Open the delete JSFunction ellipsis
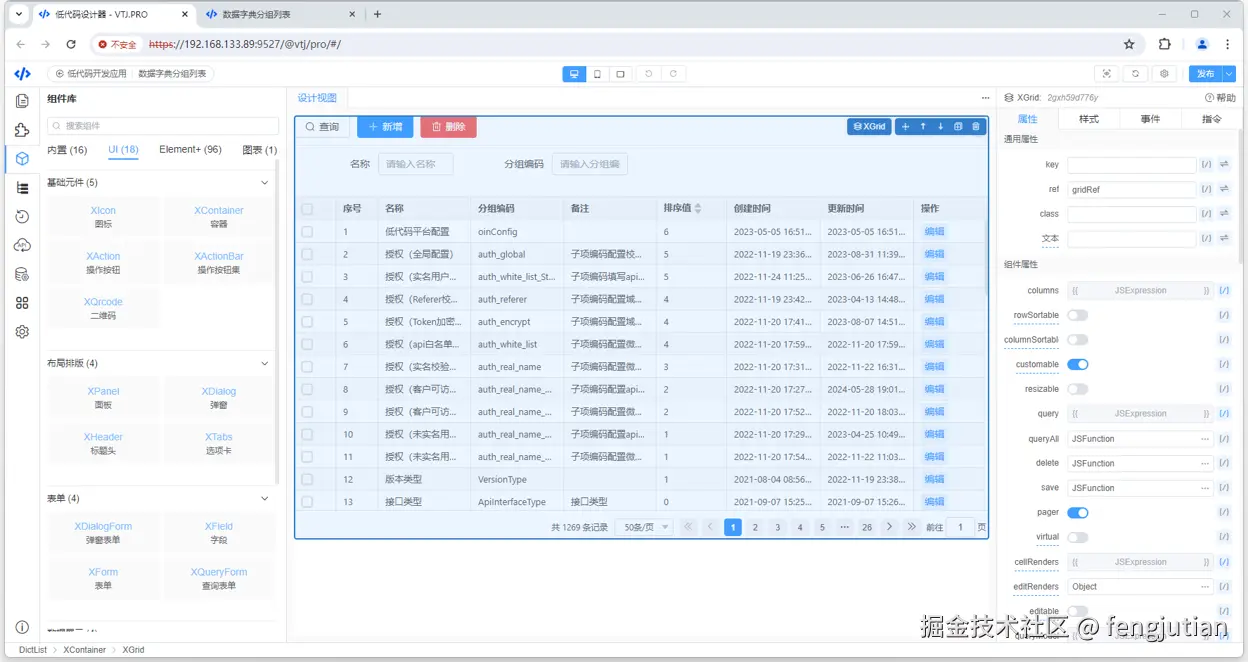This screenshot has height=662, width=1248. tap(1205, 463)
